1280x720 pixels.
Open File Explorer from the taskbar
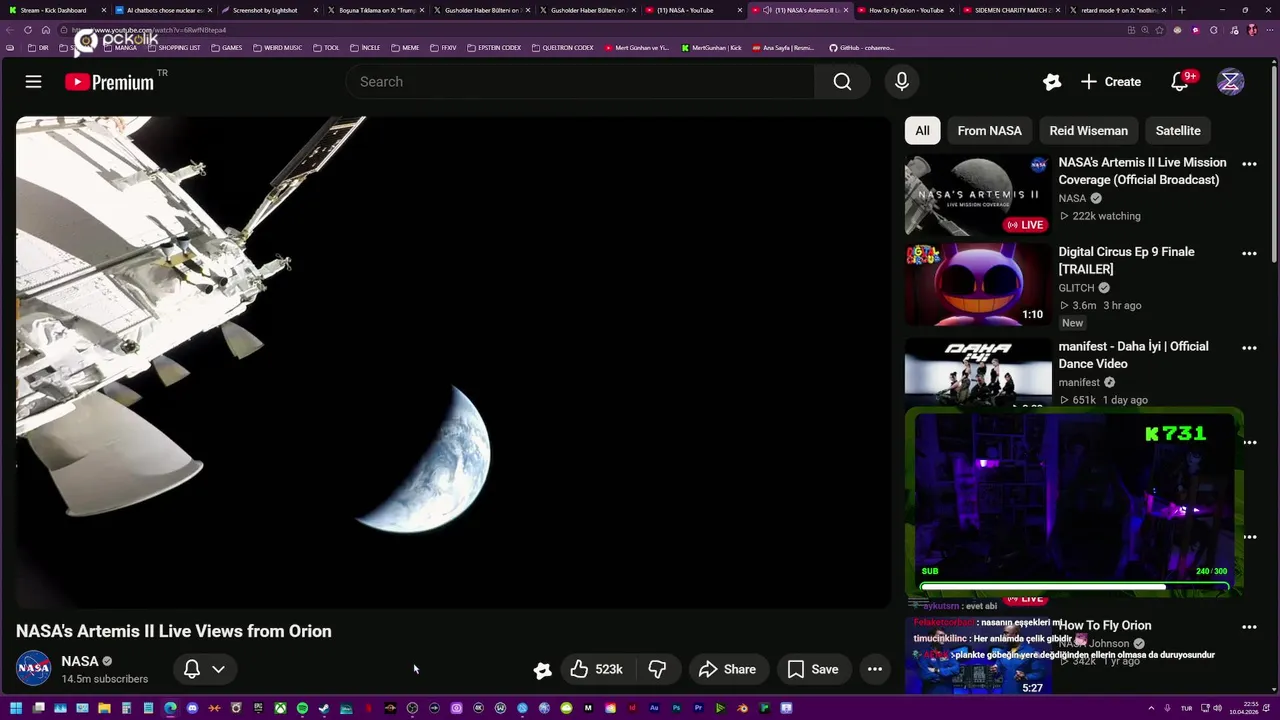pyautogui.click(x=104, y=708)
